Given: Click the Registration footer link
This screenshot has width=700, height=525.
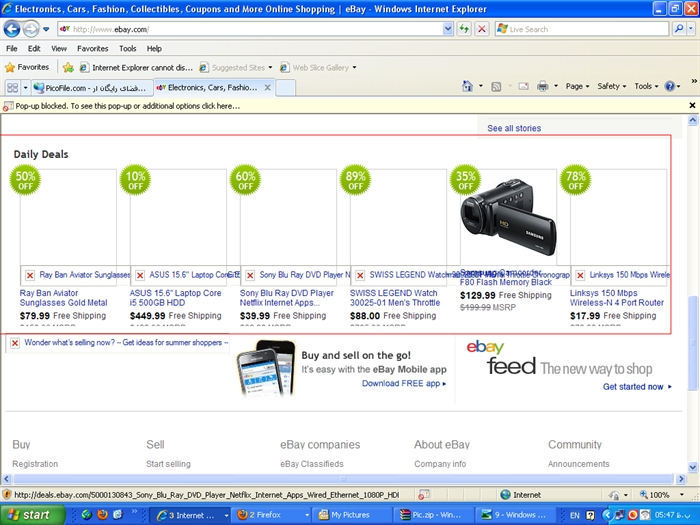Looking at the screenshot, I should point(35,464).
